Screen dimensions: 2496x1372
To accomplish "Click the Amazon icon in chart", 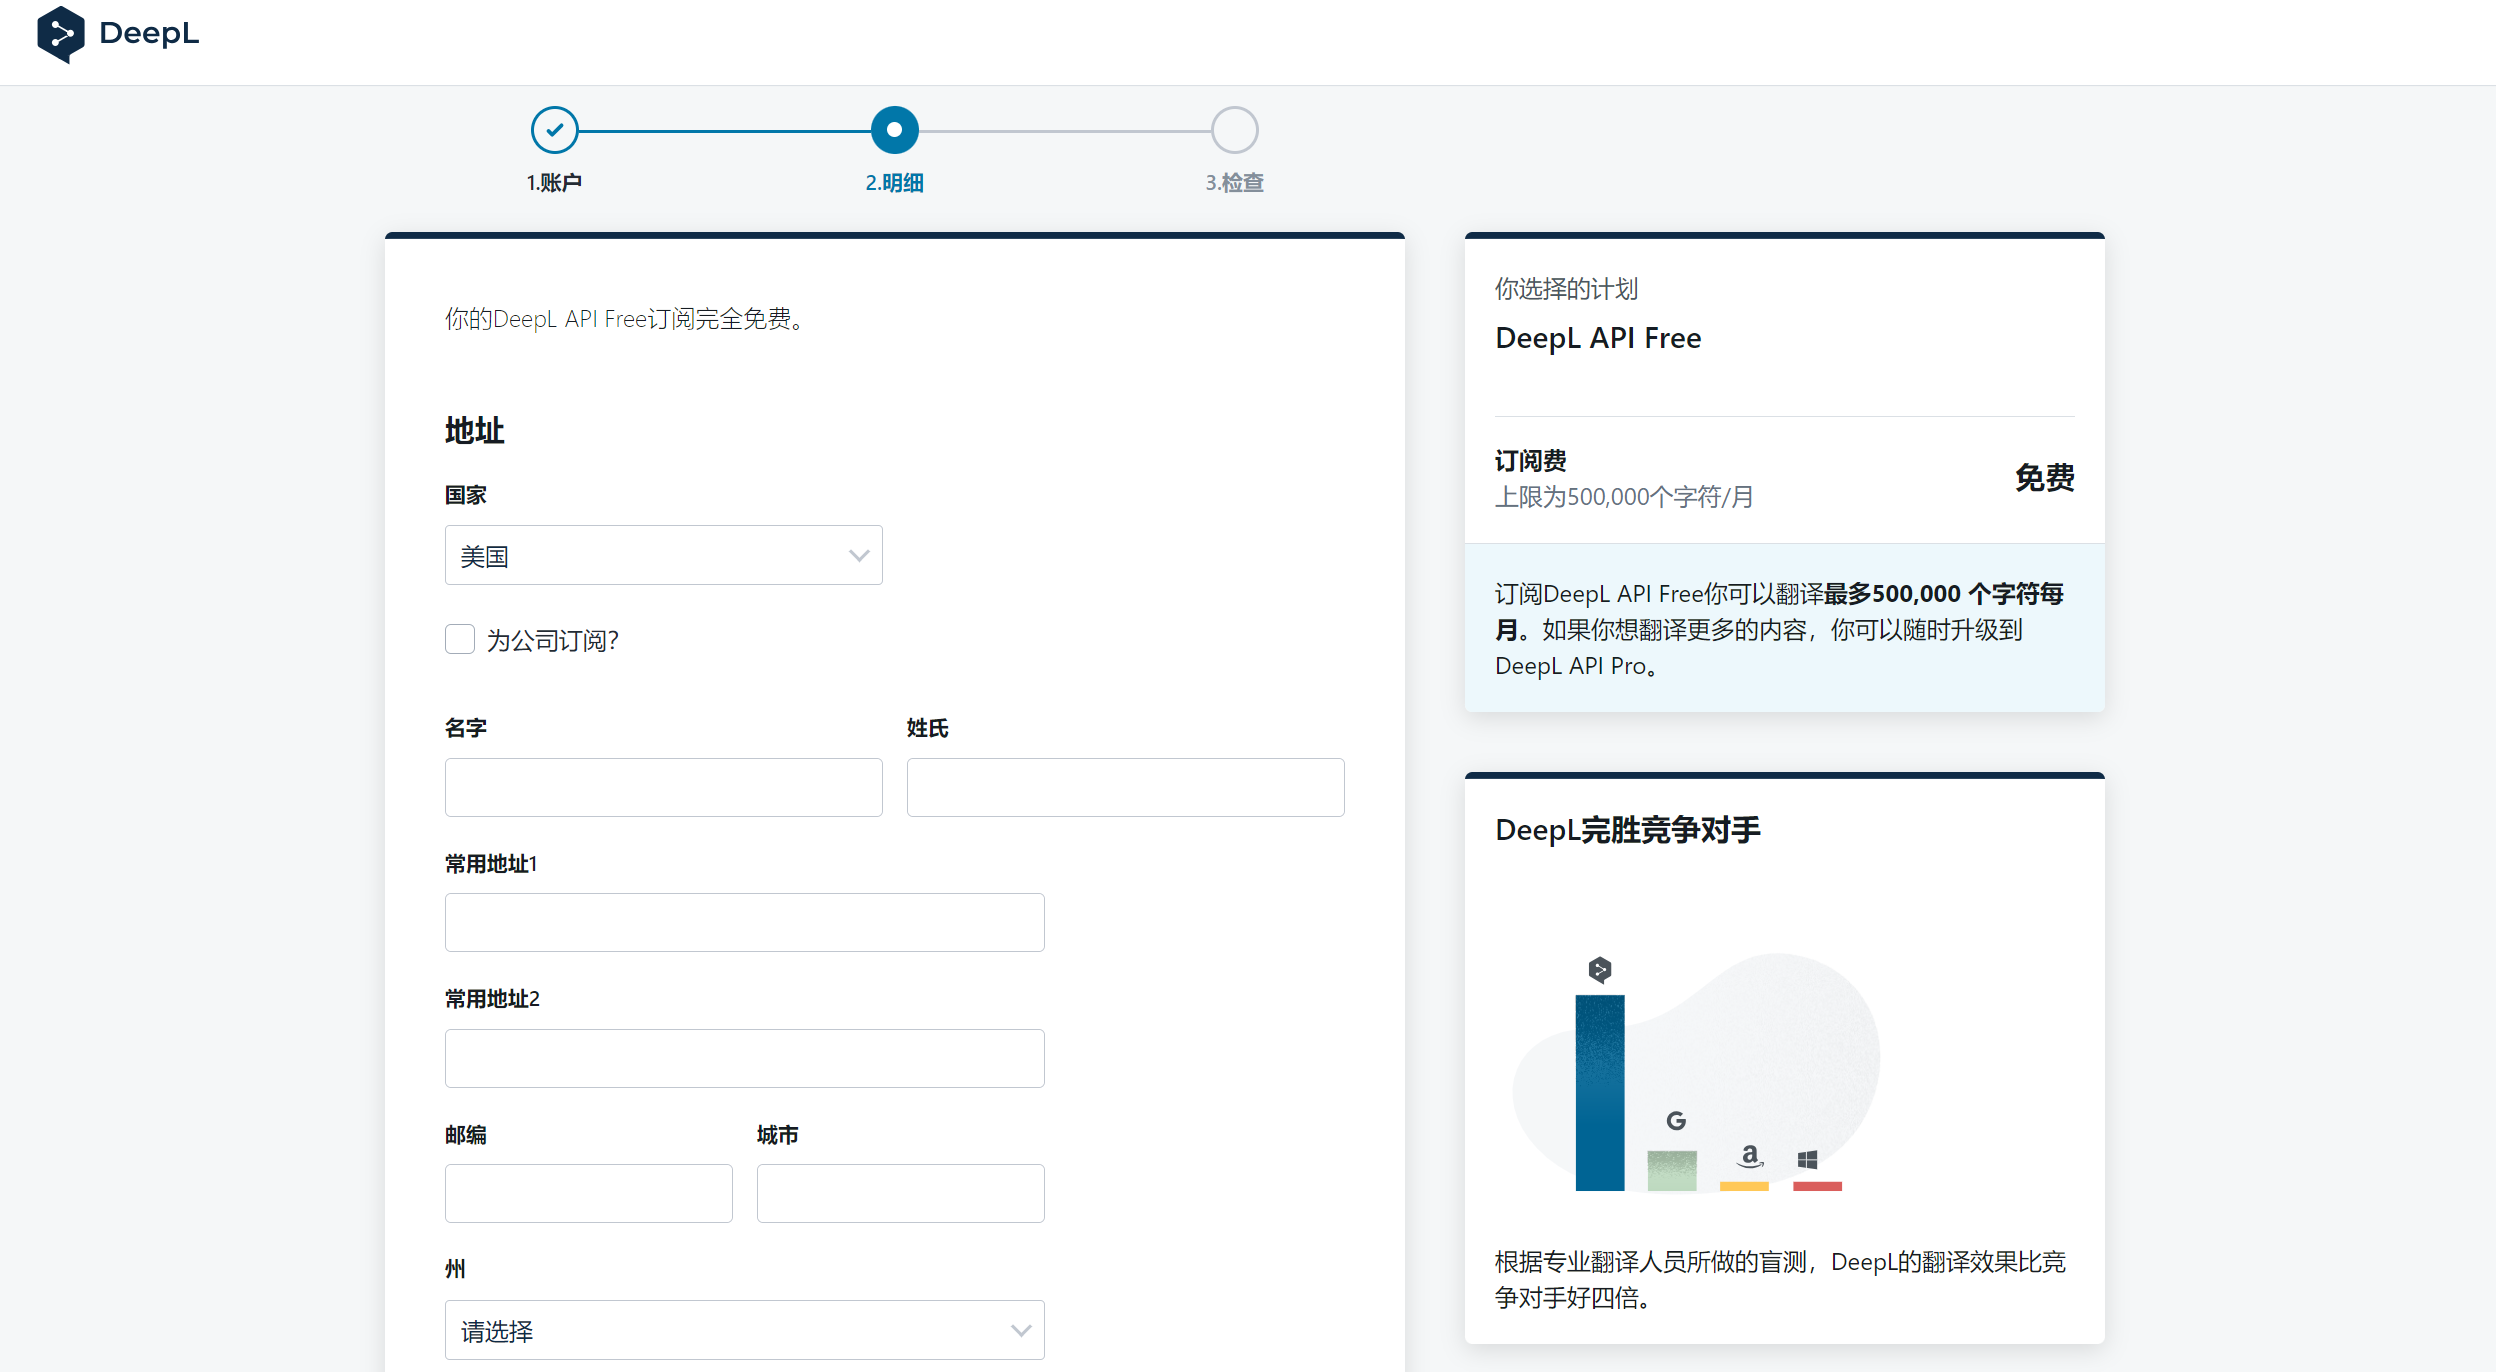I will pyautogui.click(x=1749, y=1156).
